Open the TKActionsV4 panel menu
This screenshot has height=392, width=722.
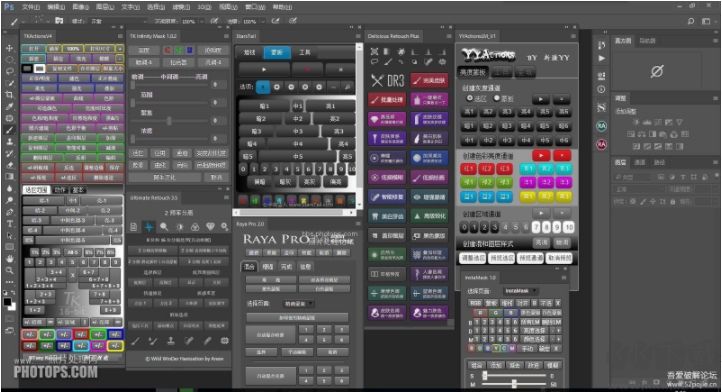click(120, 36)
